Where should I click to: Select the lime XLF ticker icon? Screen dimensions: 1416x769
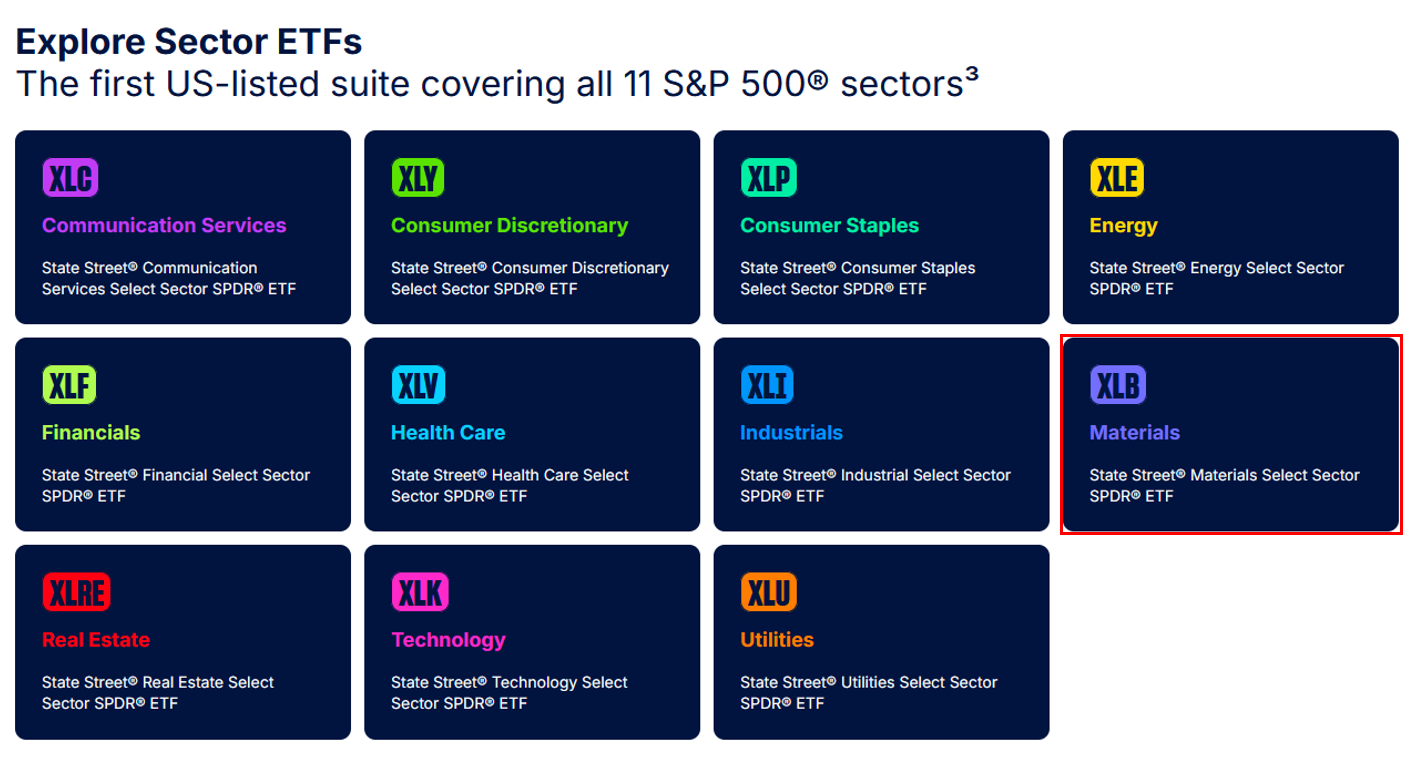coord(69,385)
